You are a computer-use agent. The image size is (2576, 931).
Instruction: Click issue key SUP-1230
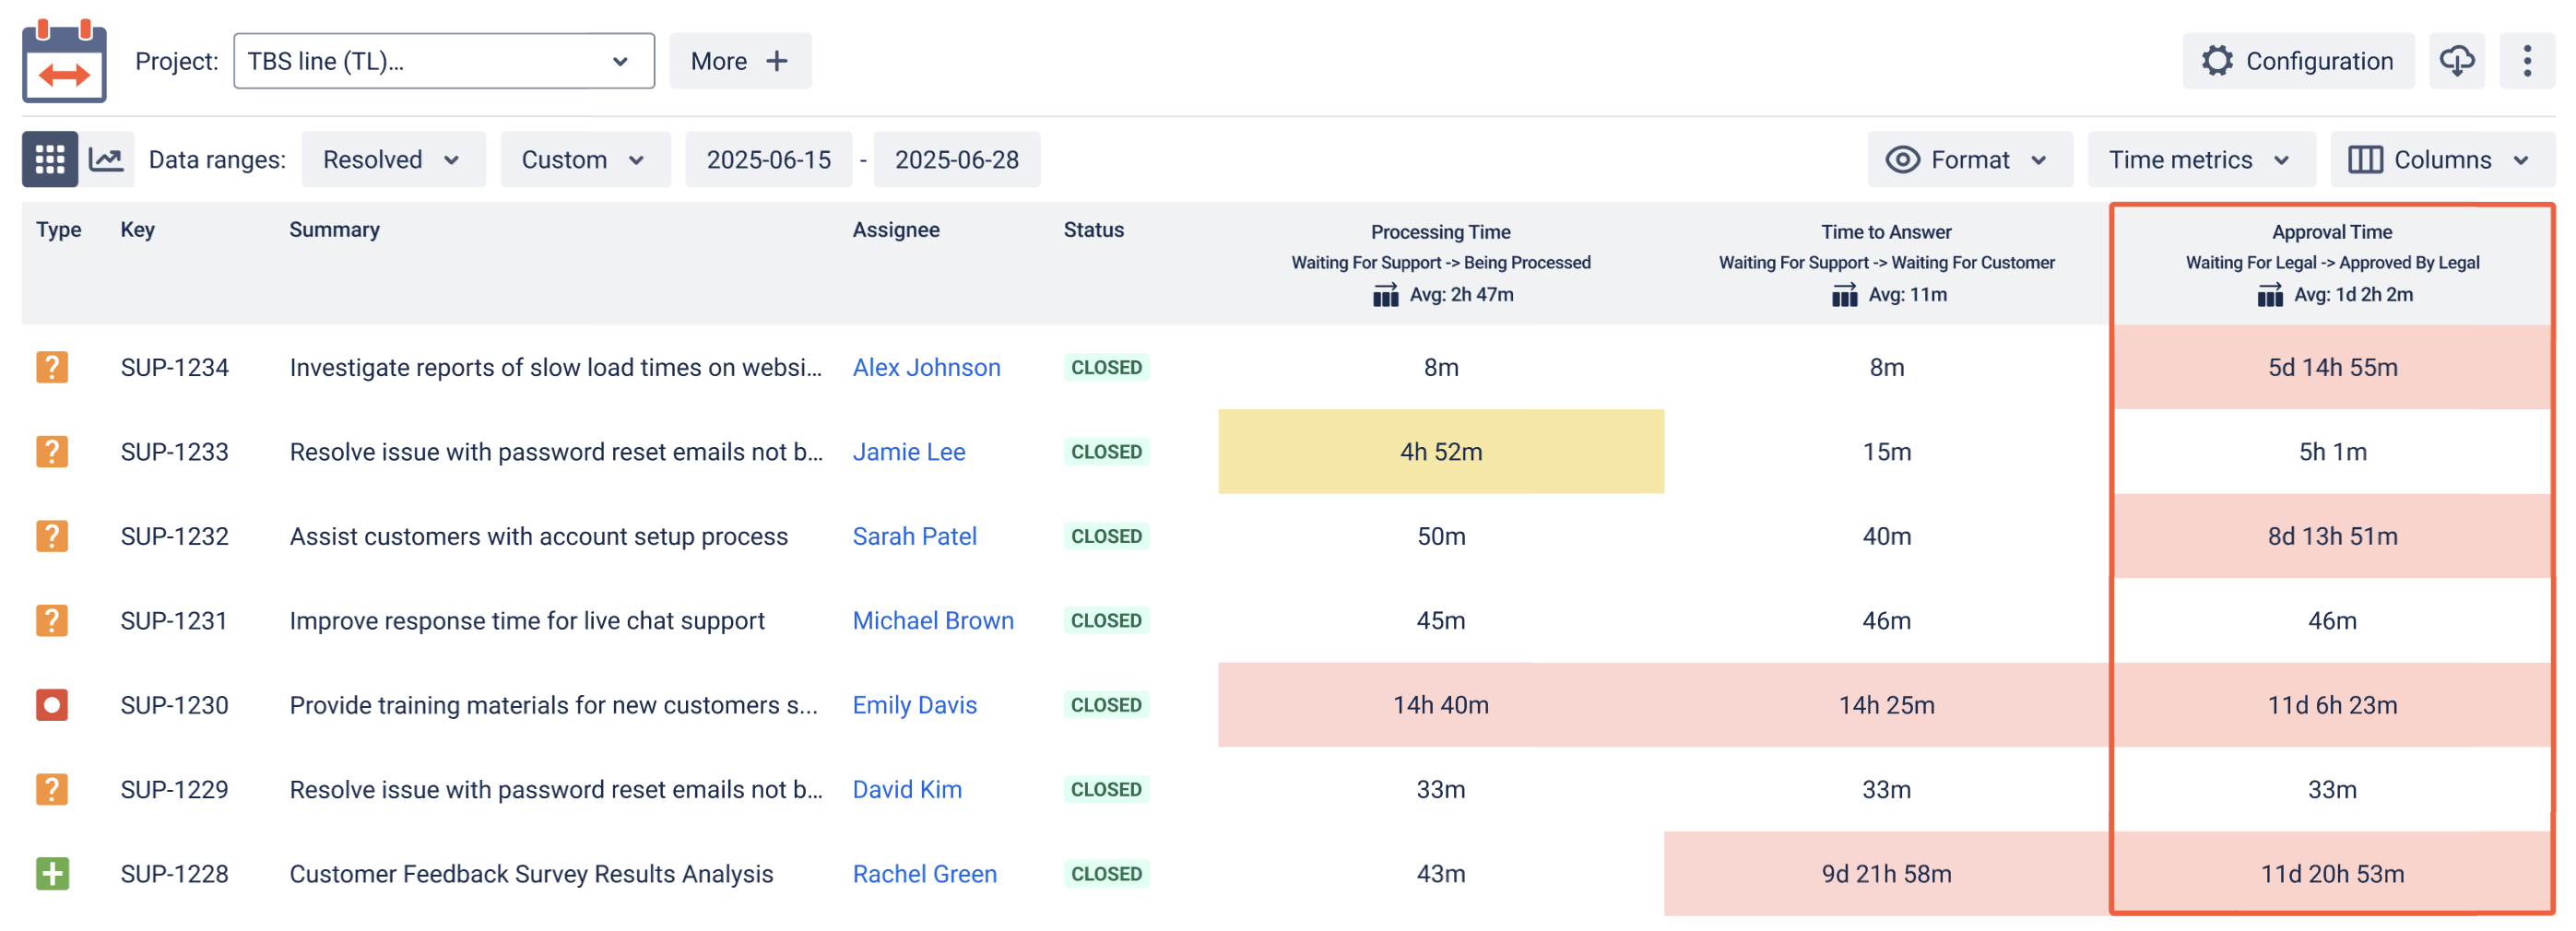(174, 705)
